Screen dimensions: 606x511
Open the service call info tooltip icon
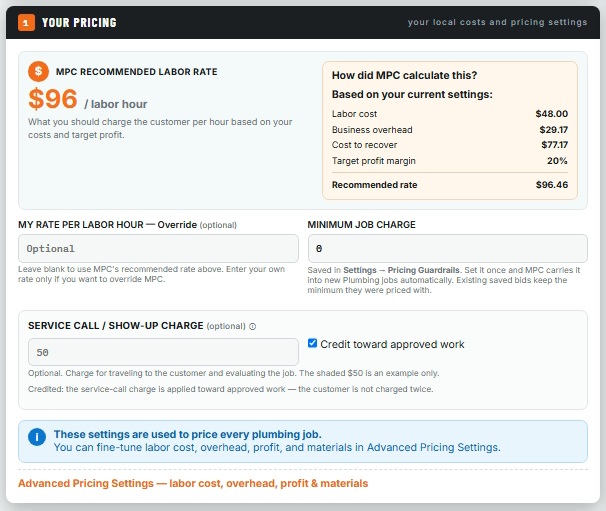click(252, 327)
